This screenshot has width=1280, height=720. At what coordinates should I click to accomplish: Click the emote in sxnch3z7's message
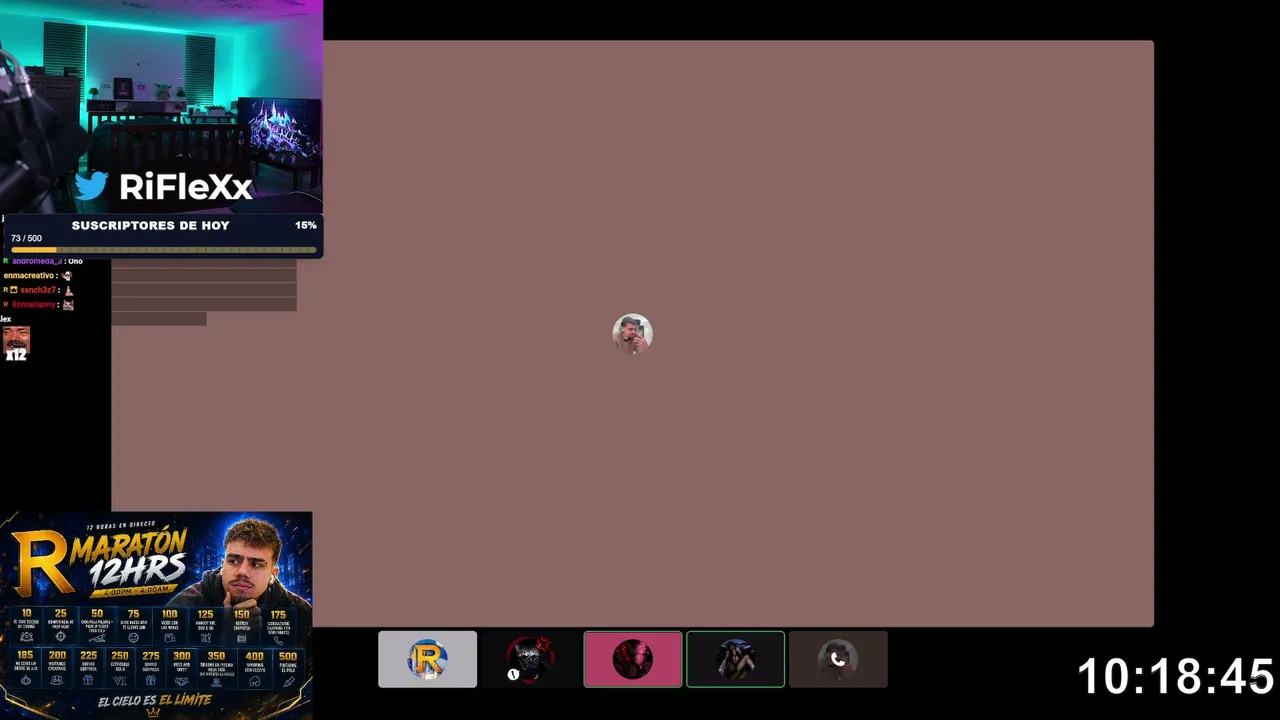tap(69, 291)
